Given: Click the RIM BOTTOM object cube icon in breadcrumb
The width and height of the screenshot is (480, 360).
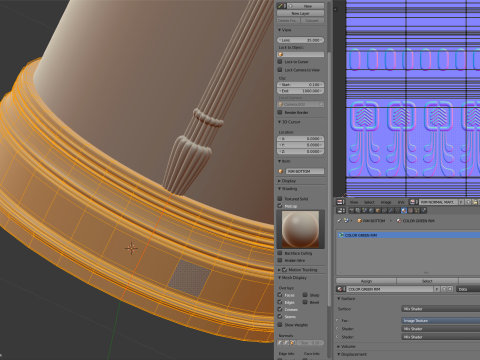Looking at the screenshot, I should (360, 221).
